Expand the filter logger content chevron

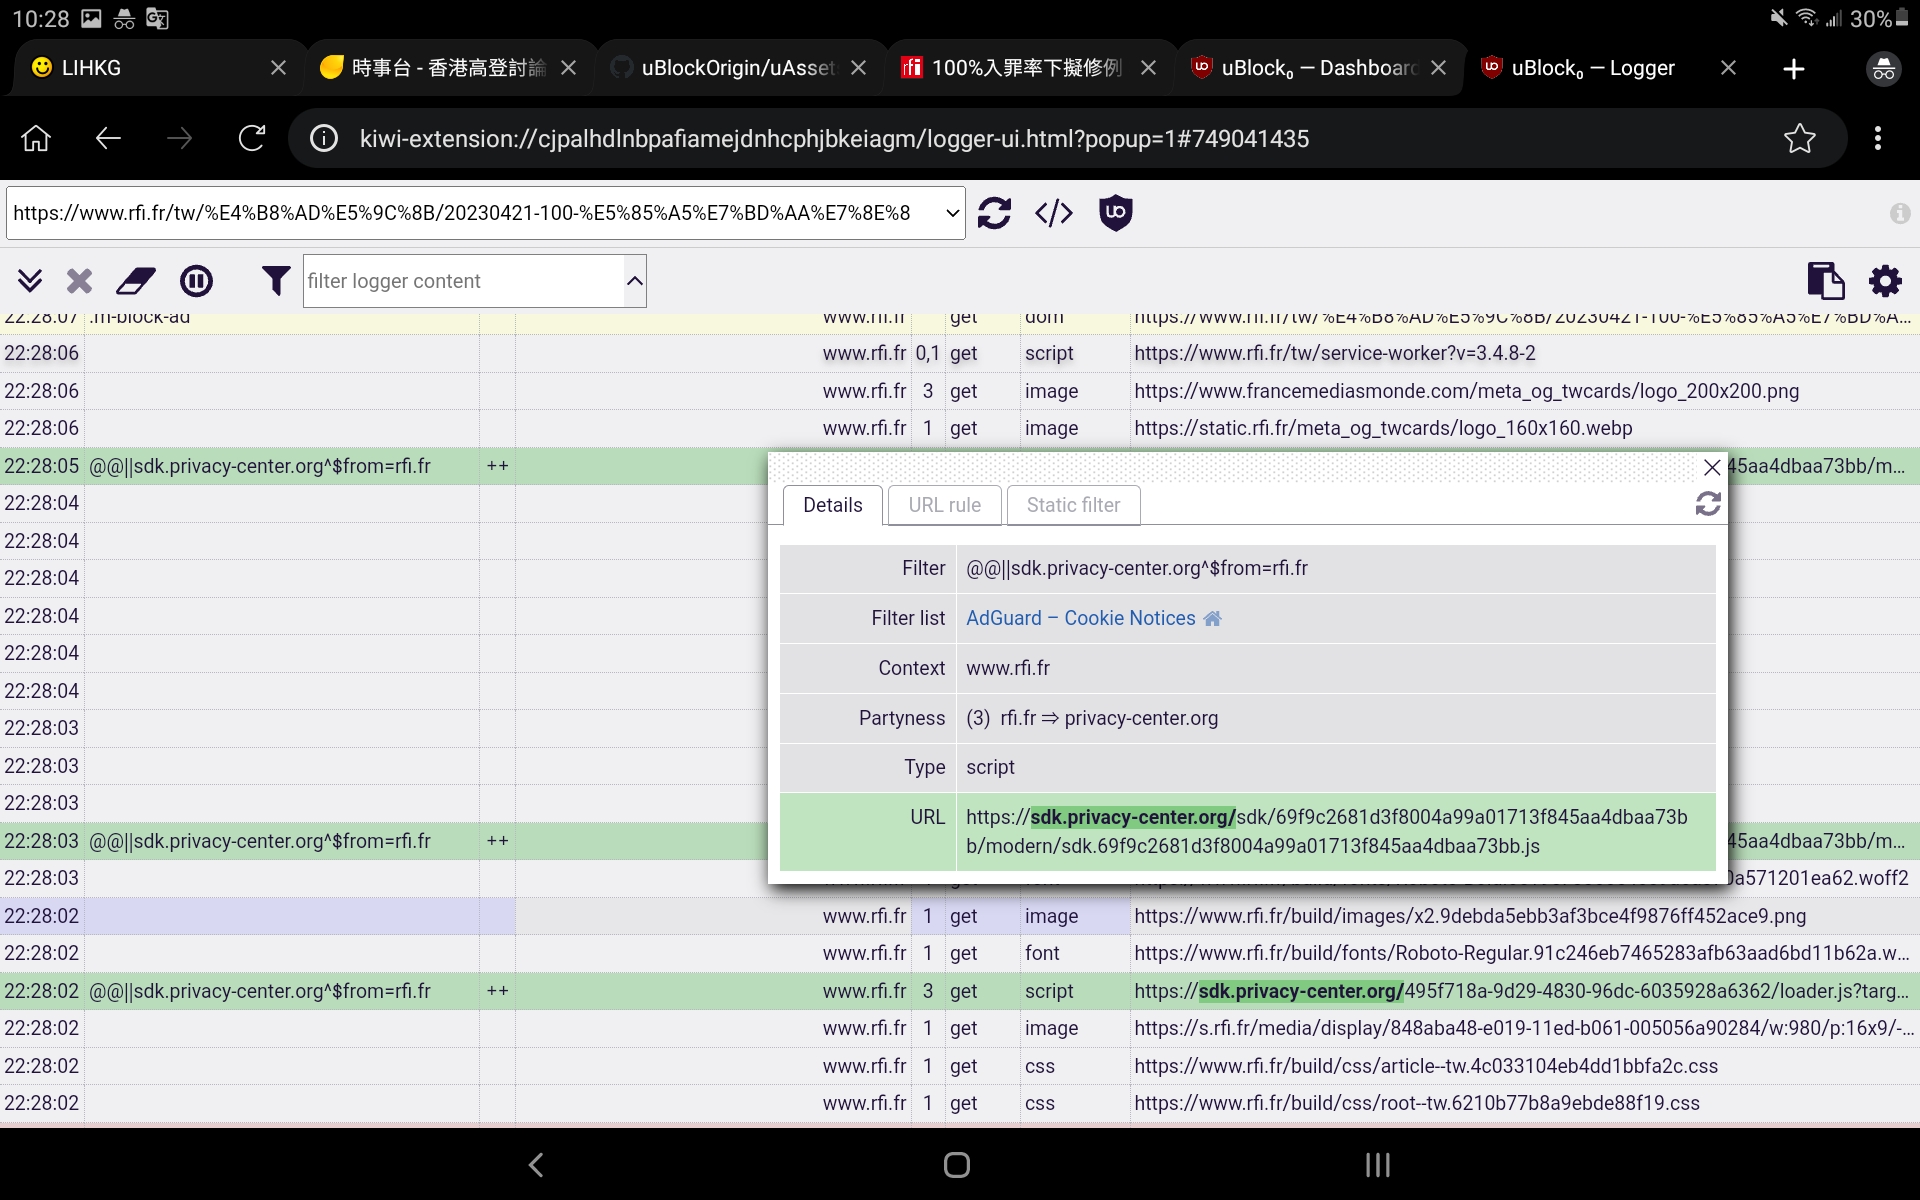(x=634, y=281)
